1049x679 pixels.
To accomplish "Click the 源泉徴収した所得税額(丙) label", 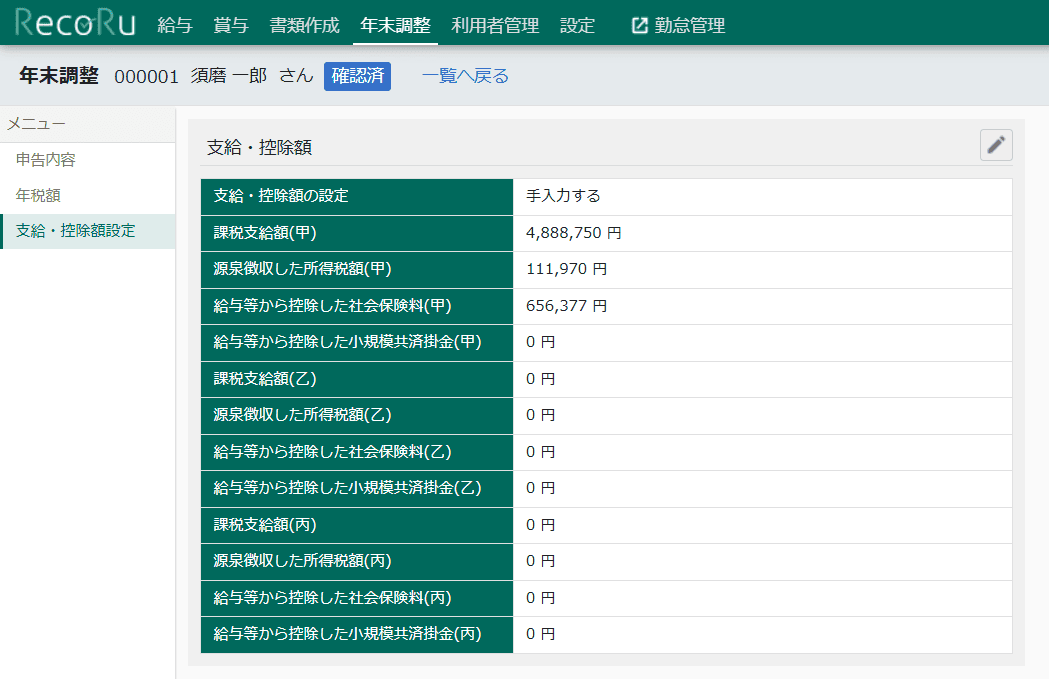I will [302, 561].
